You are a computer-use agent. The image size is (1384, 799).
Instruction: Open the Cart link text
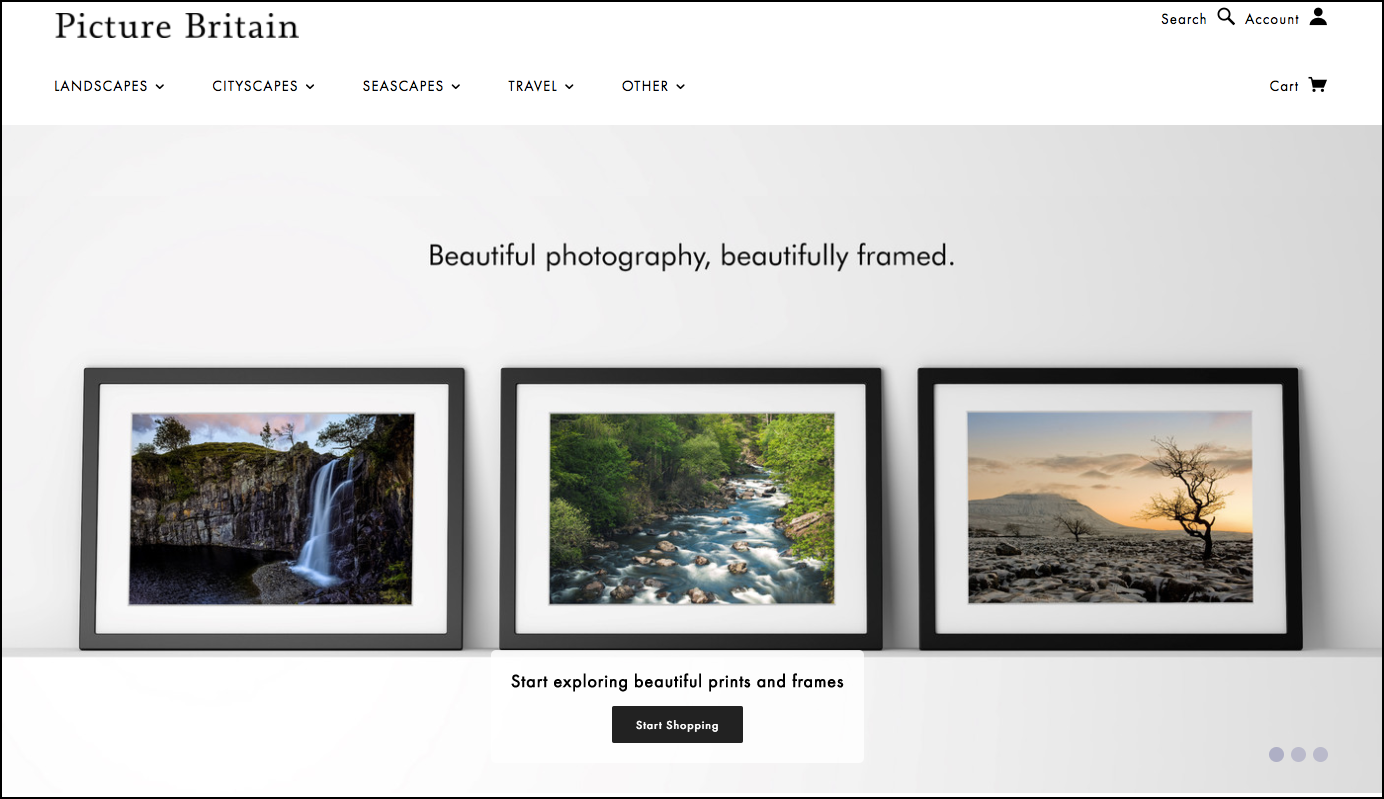1284,86
